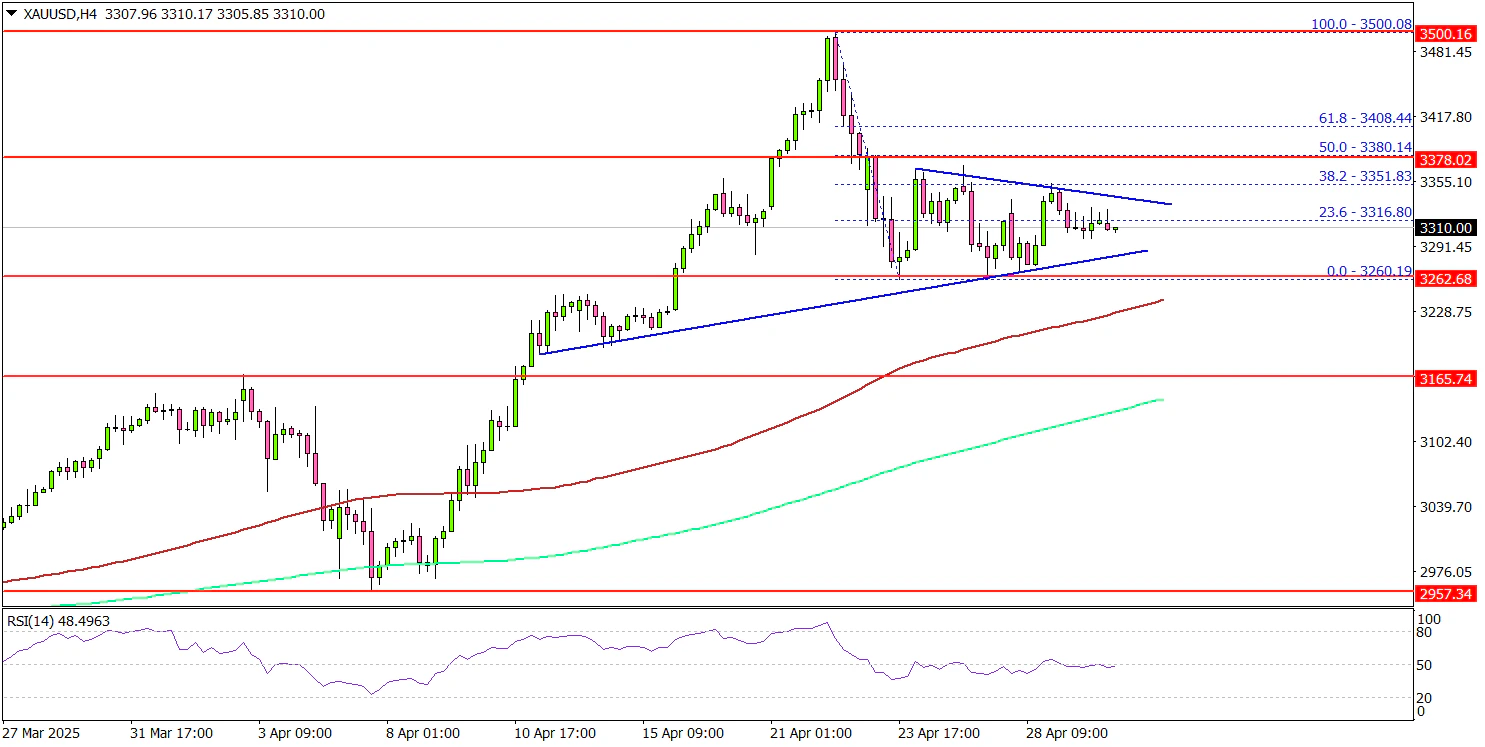Viewport: 1485px width, 747px height.
Task: Select the 2957.34 price tag
Action: pos(1446,594)
